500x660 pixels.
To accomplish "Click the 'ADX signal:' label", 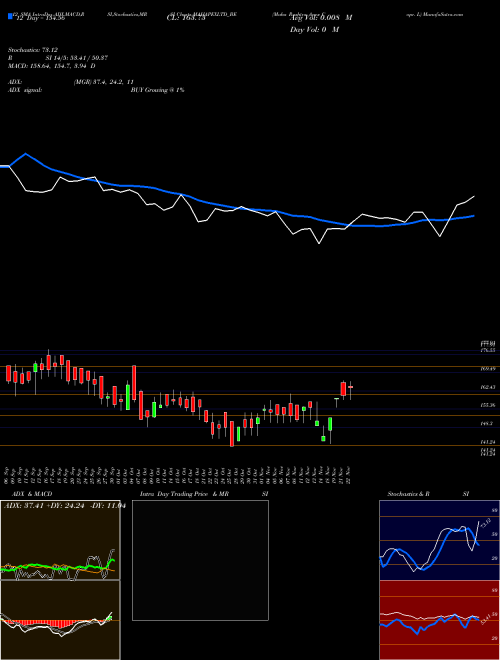I will click(25, 90).
